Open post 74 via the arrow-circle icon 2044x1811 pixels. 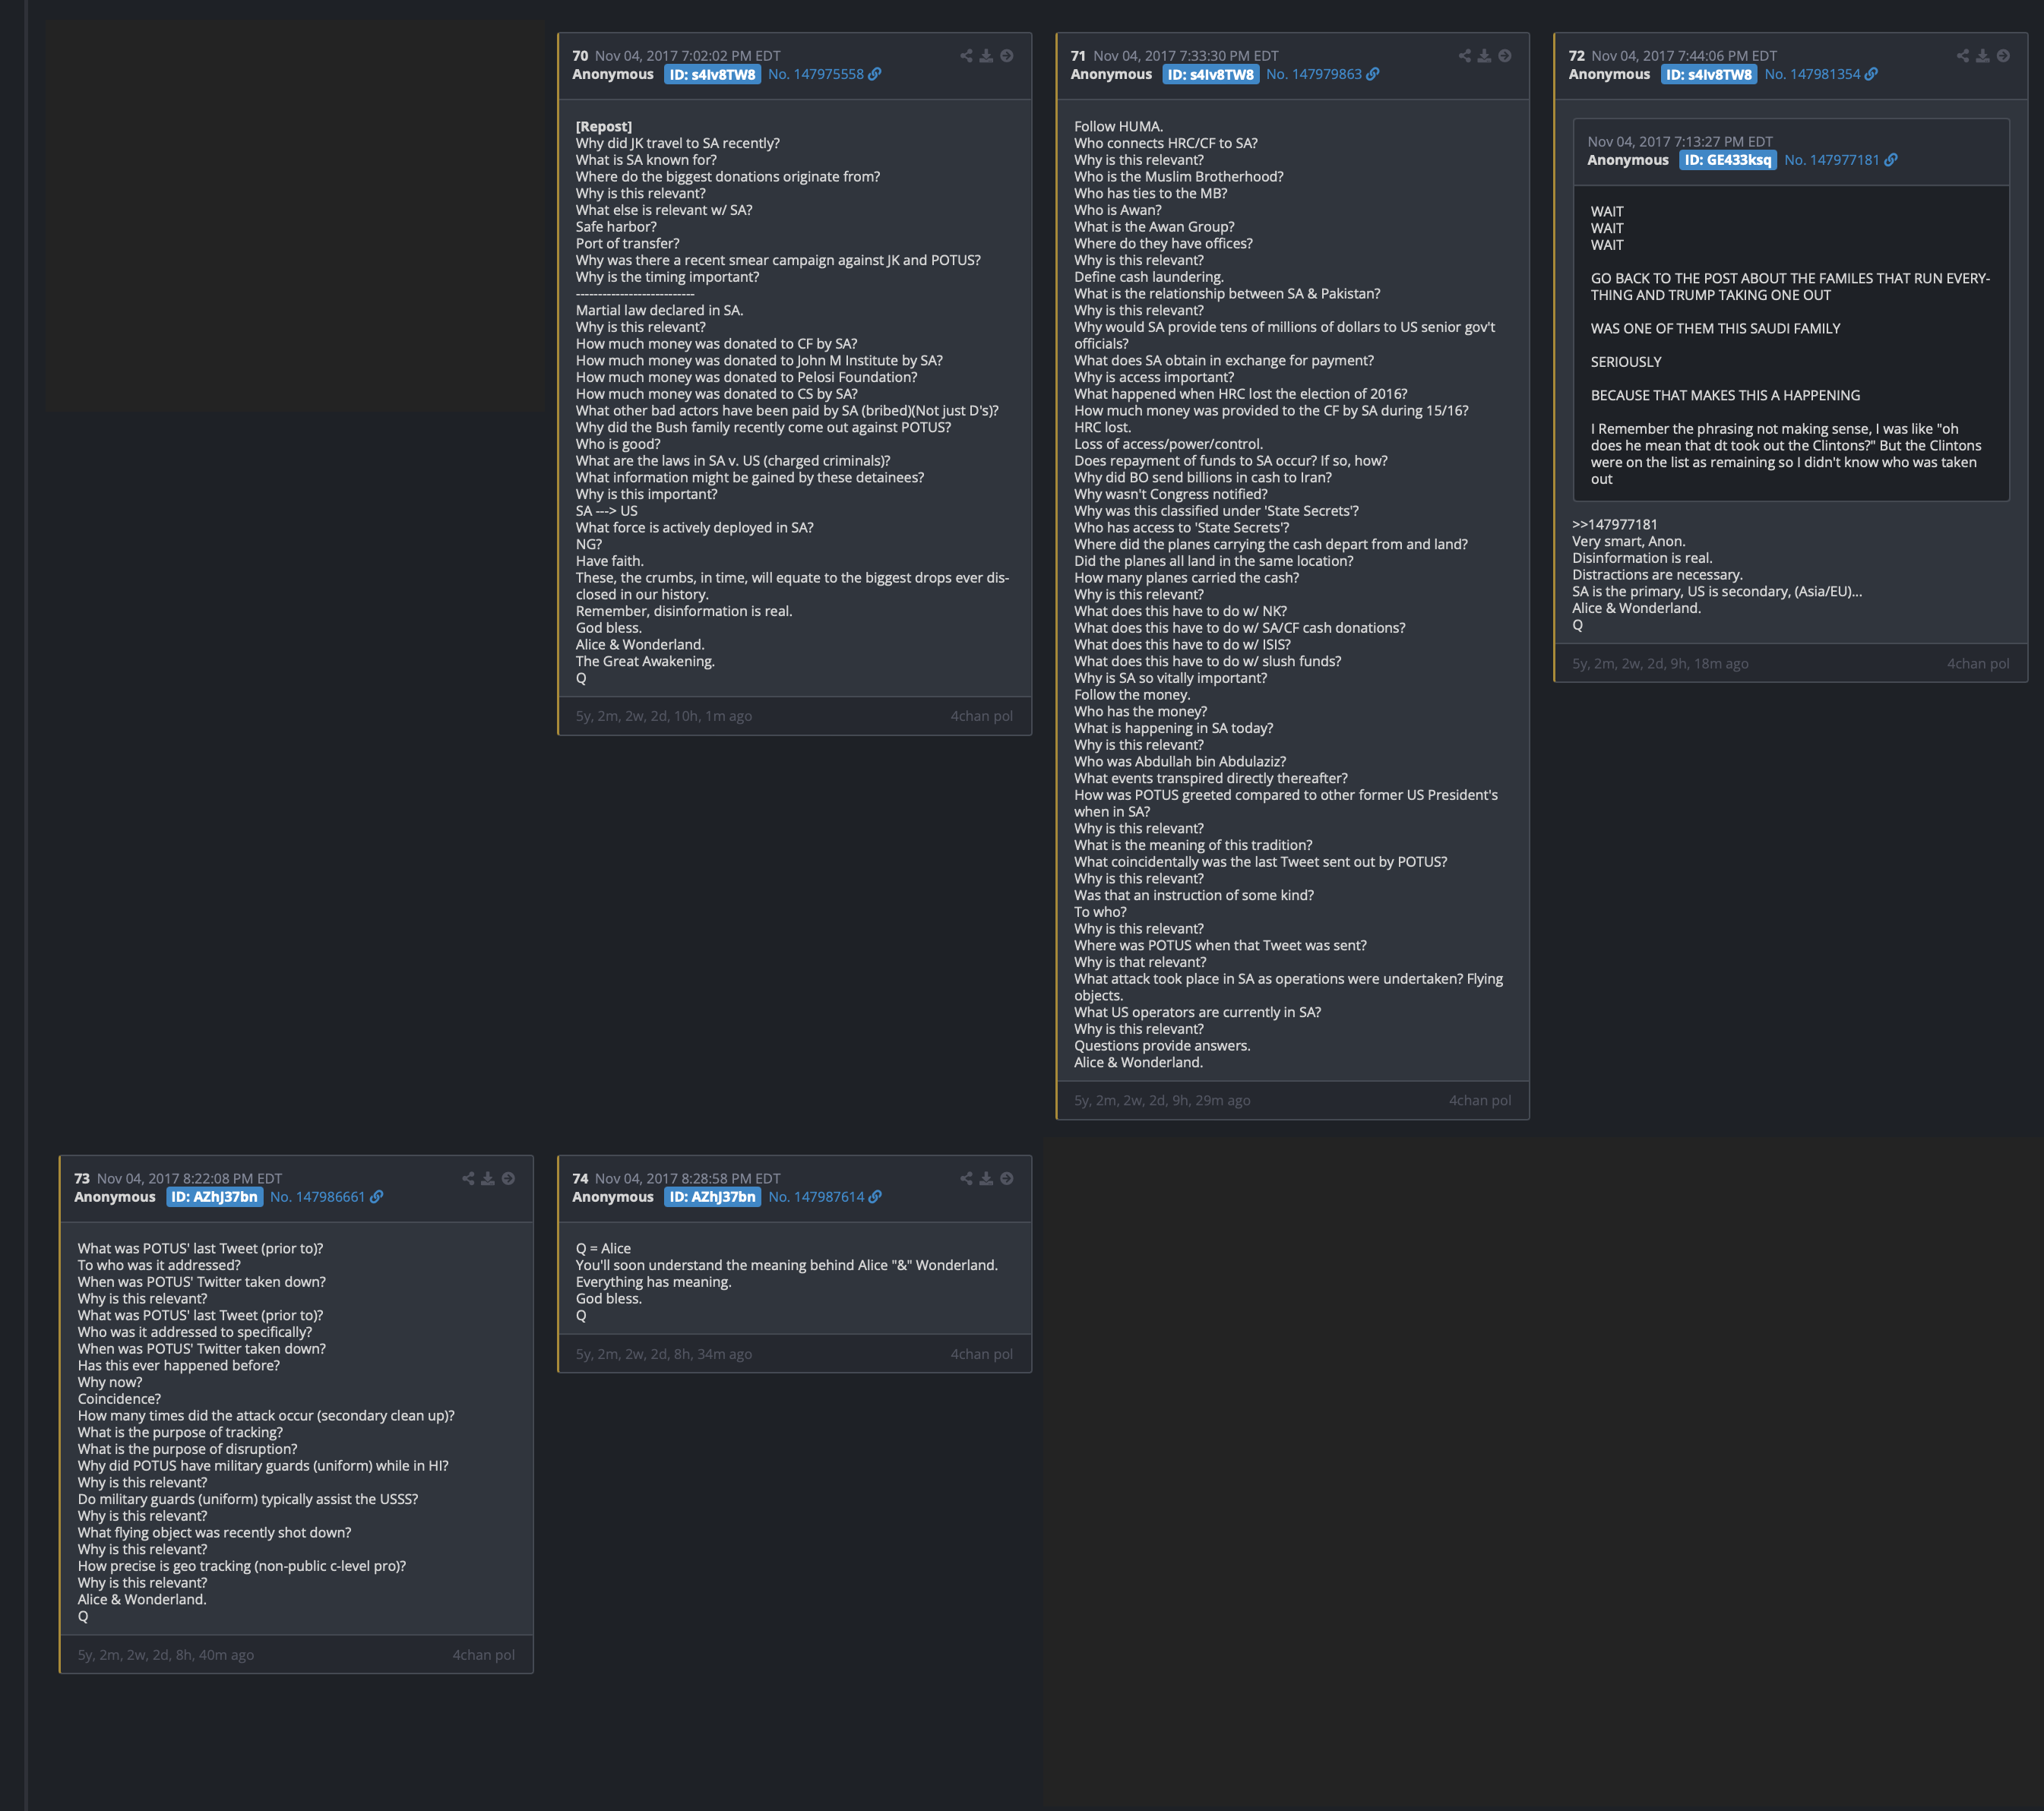point(1007,1179)
